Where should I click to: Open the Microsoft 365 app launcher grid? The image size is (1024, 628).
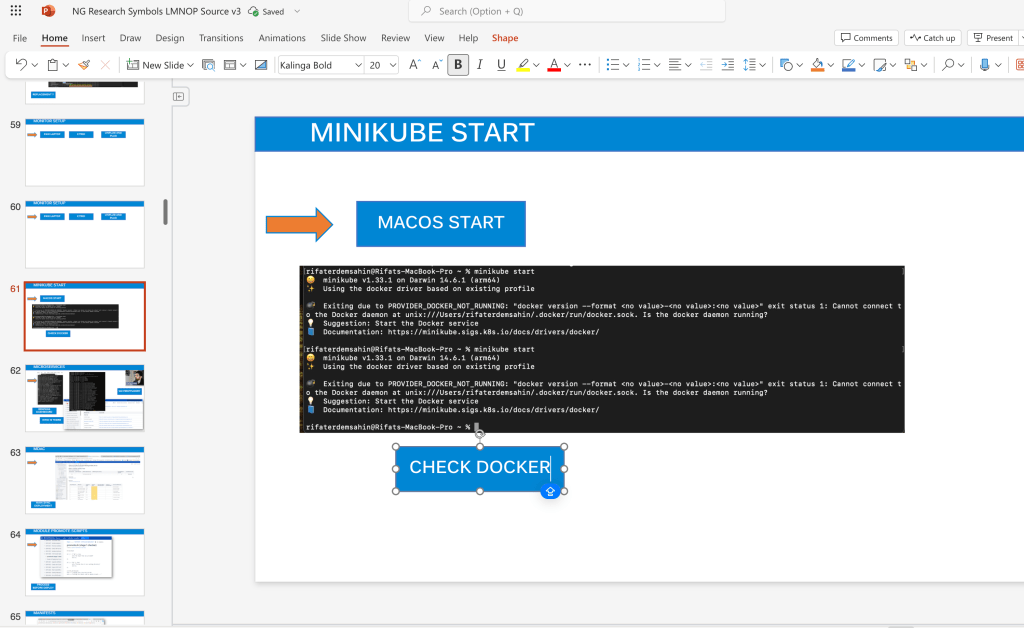16,11
